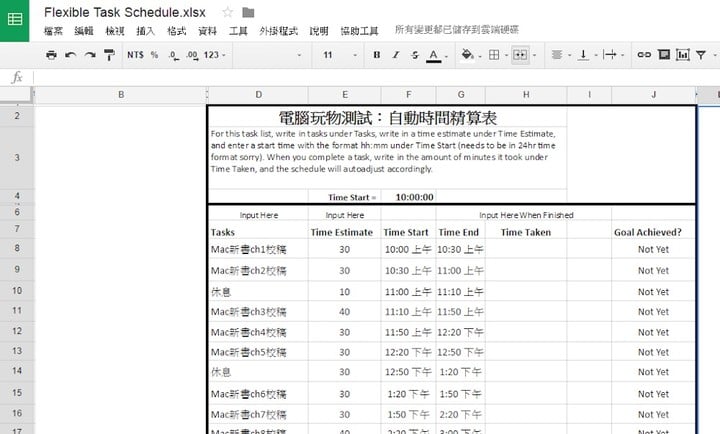
Task: Toggle bold formatting
Action: pyautogui.click(x=377, y=55)
